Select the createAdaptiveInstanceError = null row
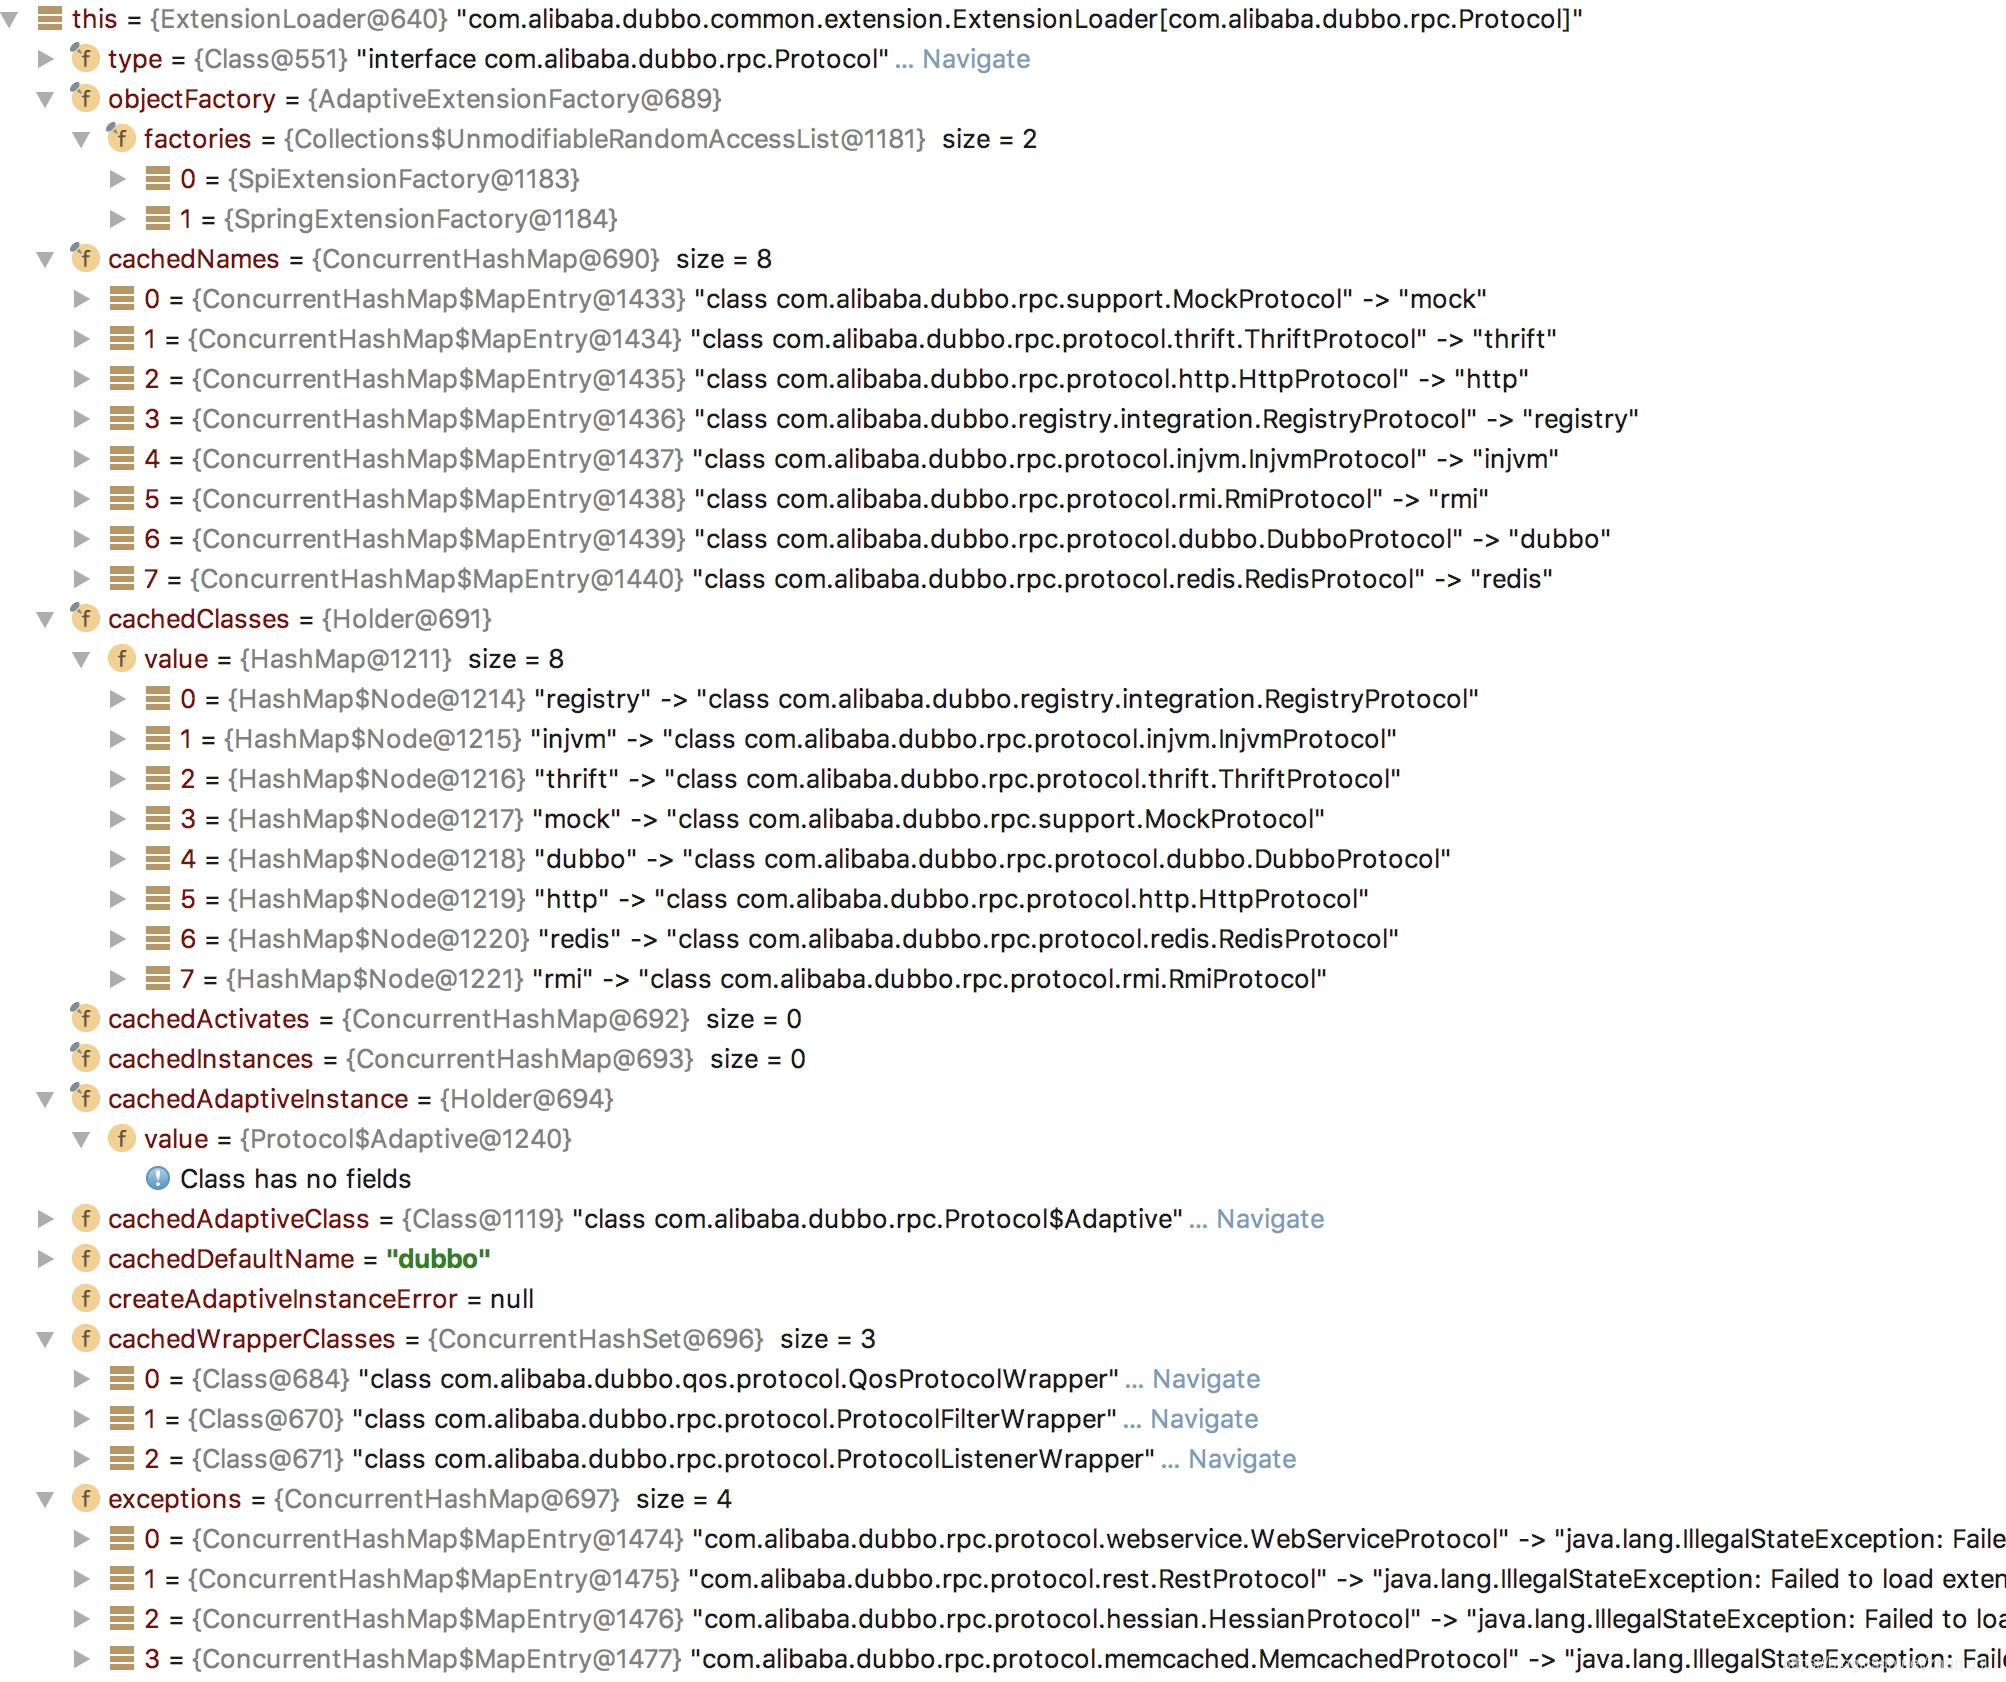Image resolution: width=2006 pixels, height=1682 pixels. (303, 1299)
